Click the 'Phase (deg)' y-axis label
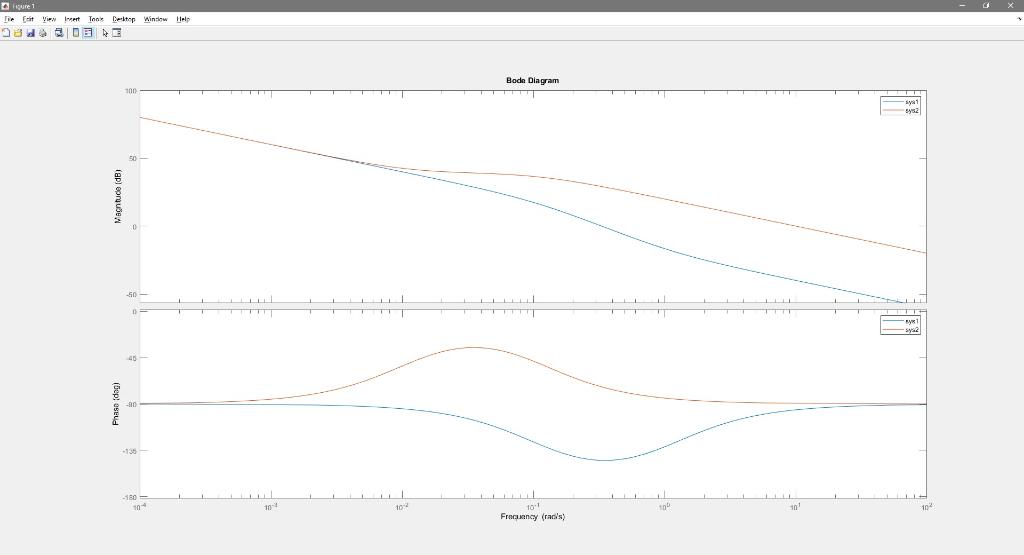Viewport: 1024px width, 555px height. point(116,404)
